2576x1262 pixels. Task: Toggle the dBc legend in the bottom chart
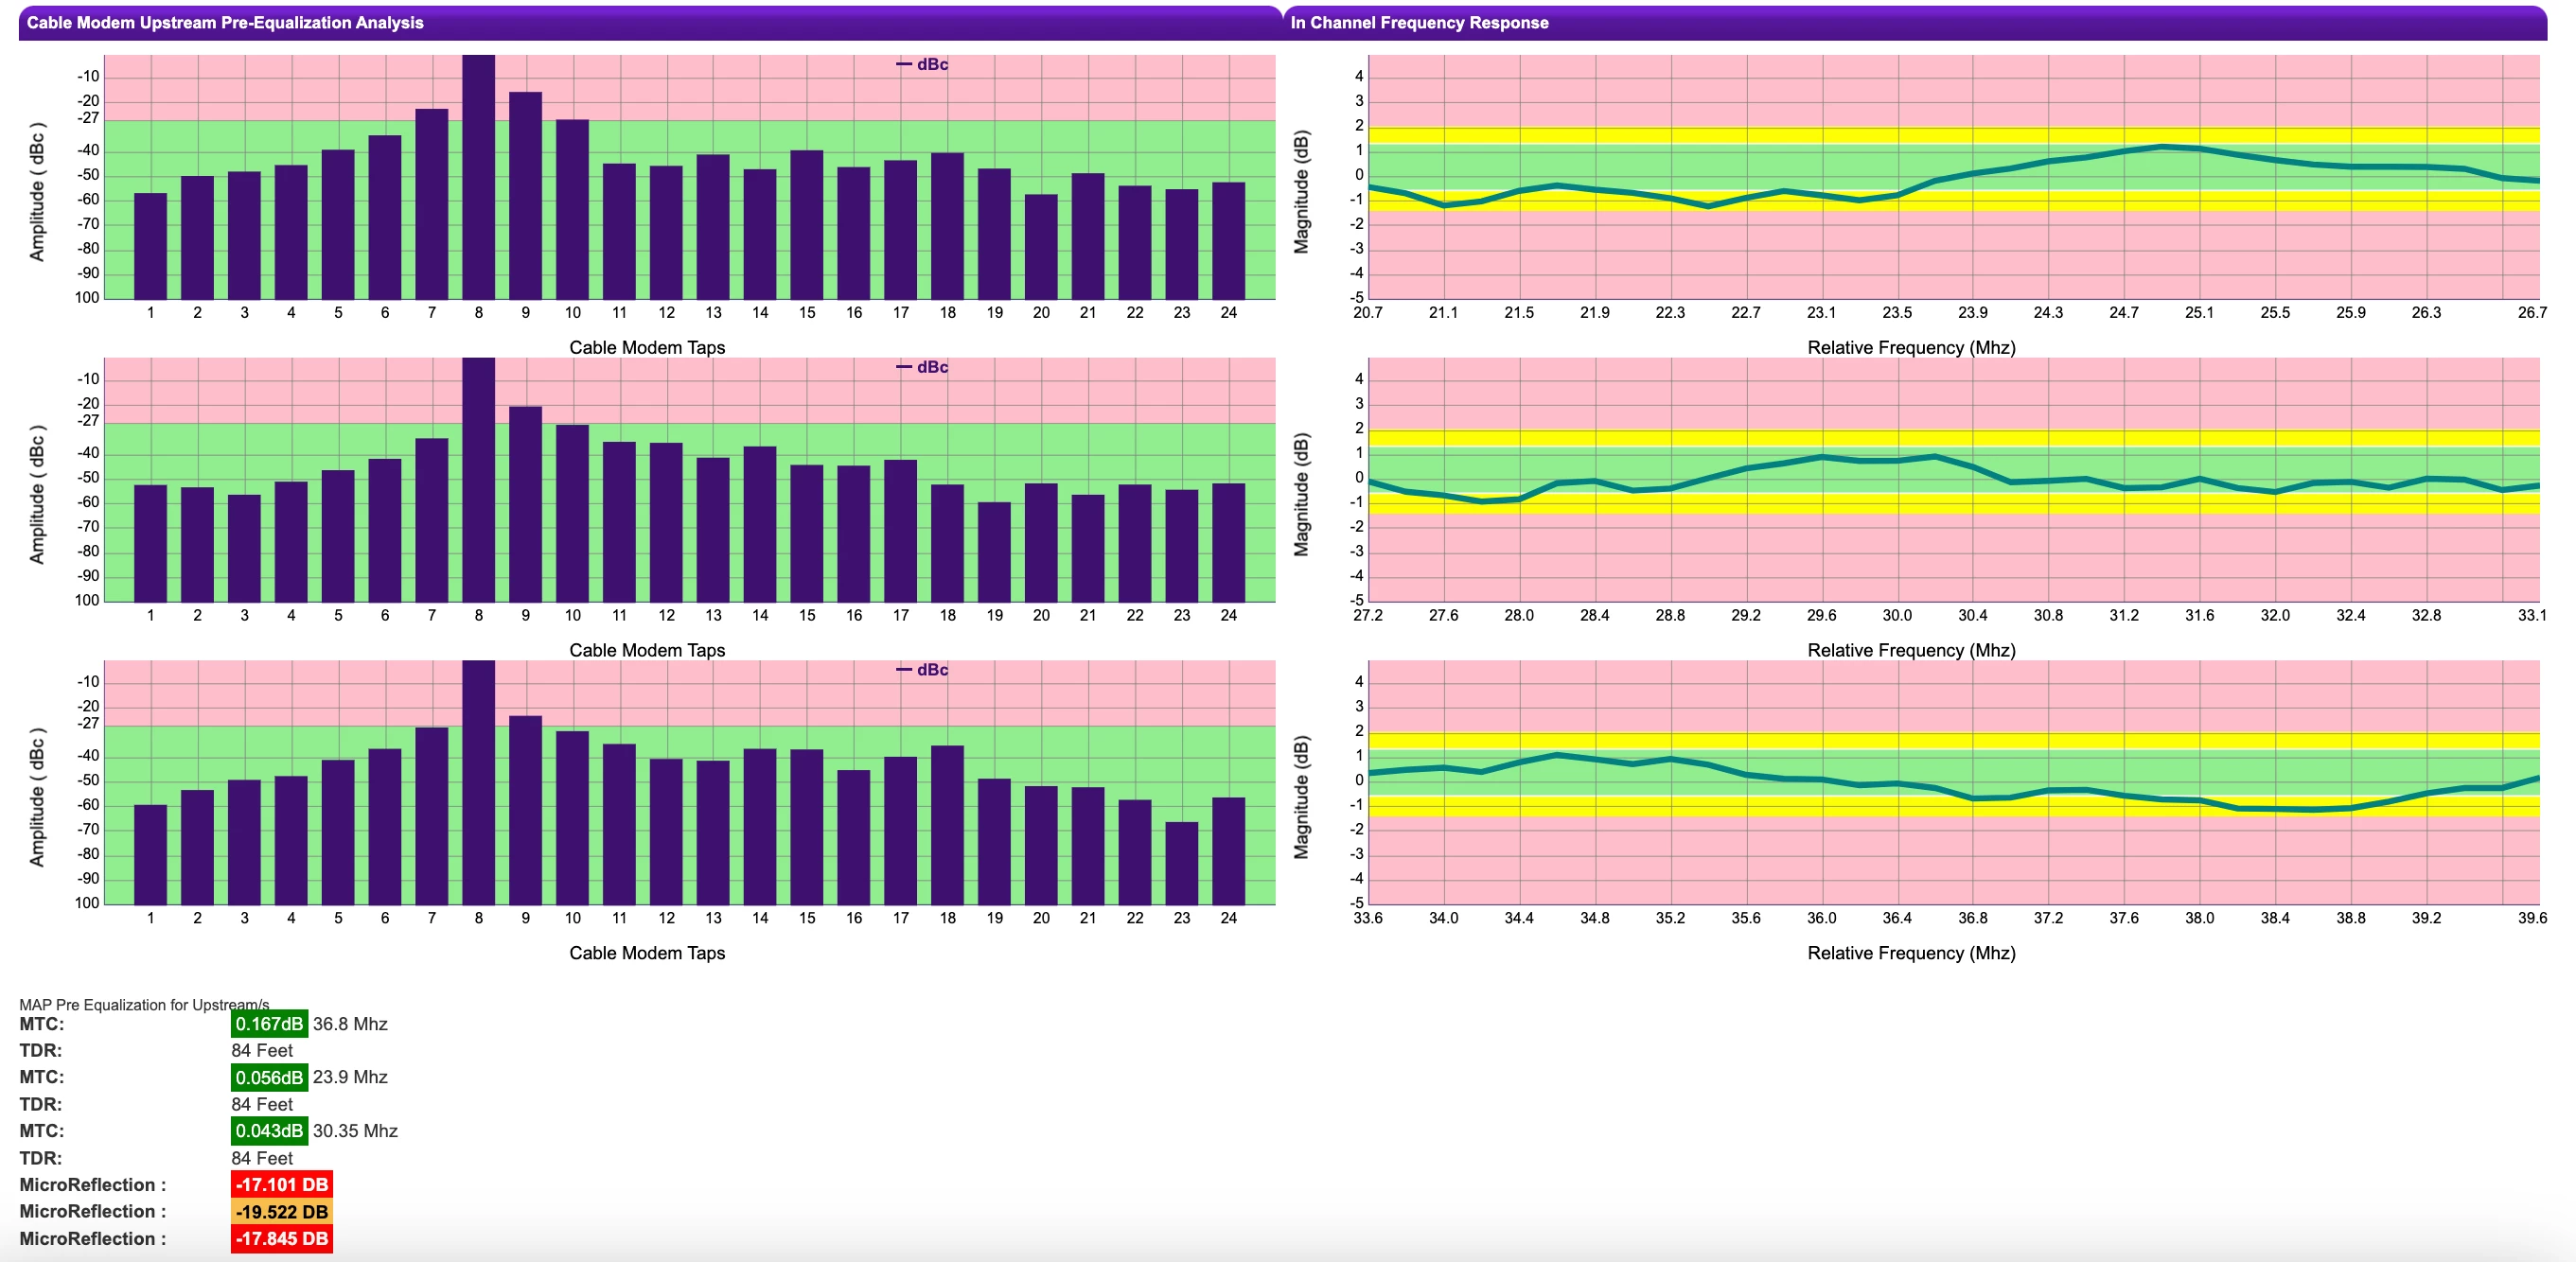922,670
